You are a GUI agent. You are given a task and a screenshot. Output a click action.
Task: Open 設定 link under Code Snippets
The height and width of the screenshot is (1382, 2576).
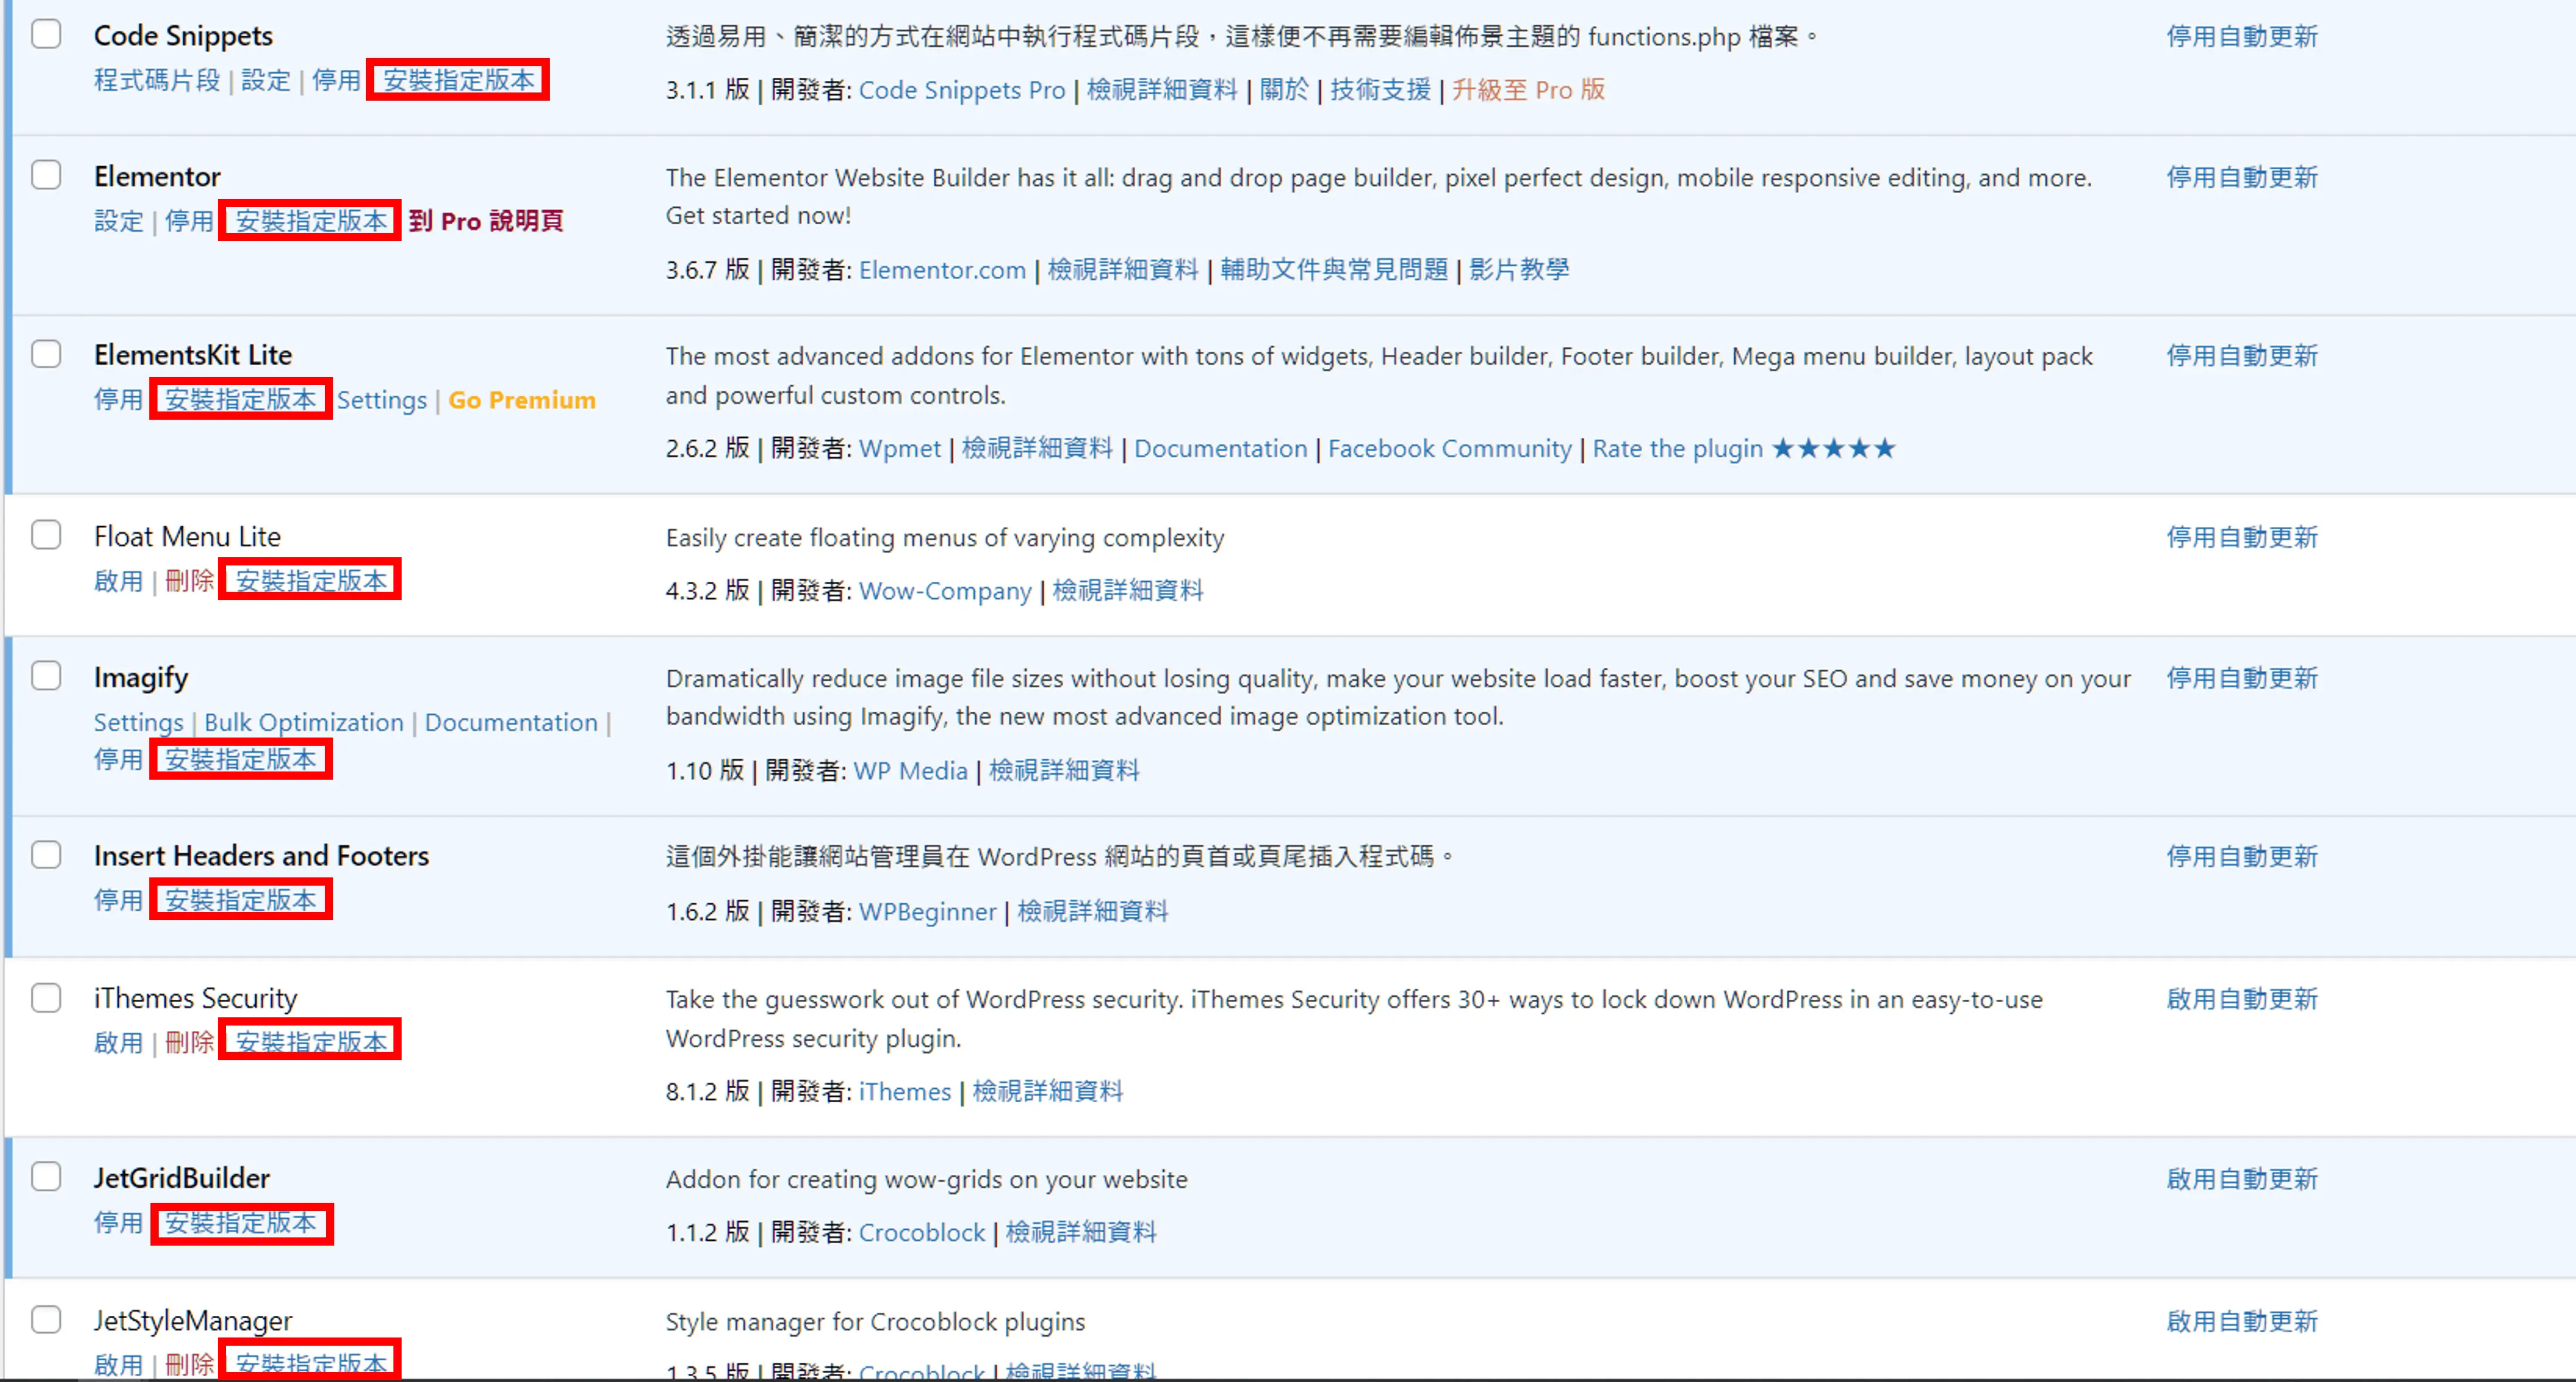click(266, 80)
